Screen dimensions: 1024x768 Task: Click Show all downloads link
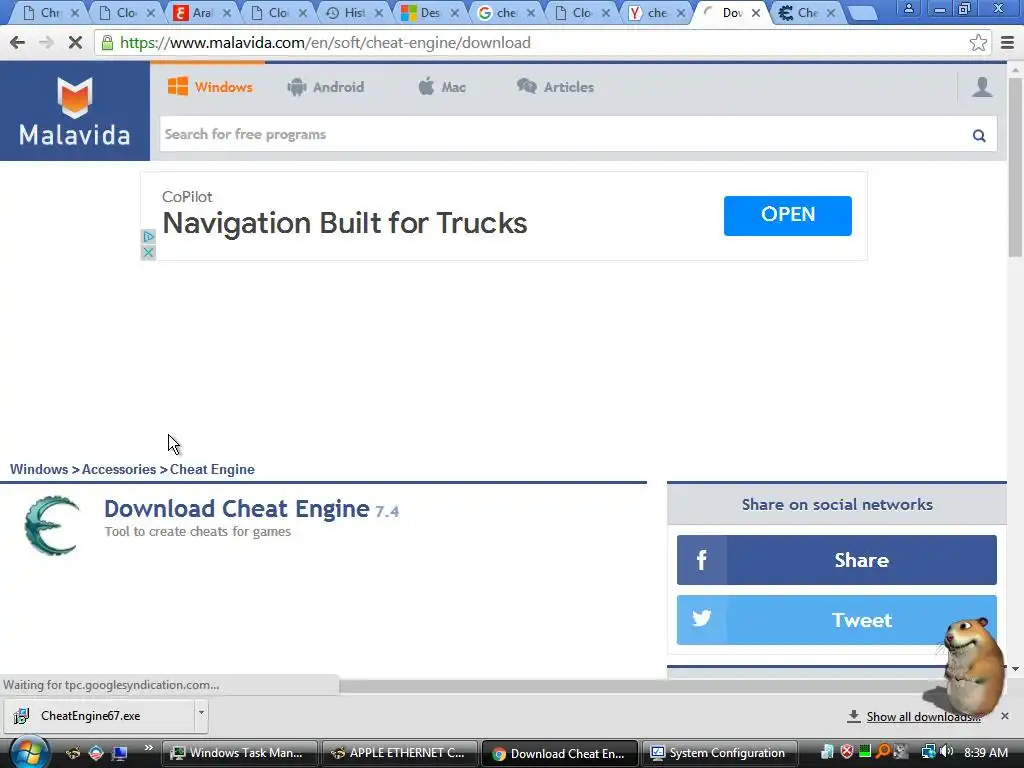923,716
